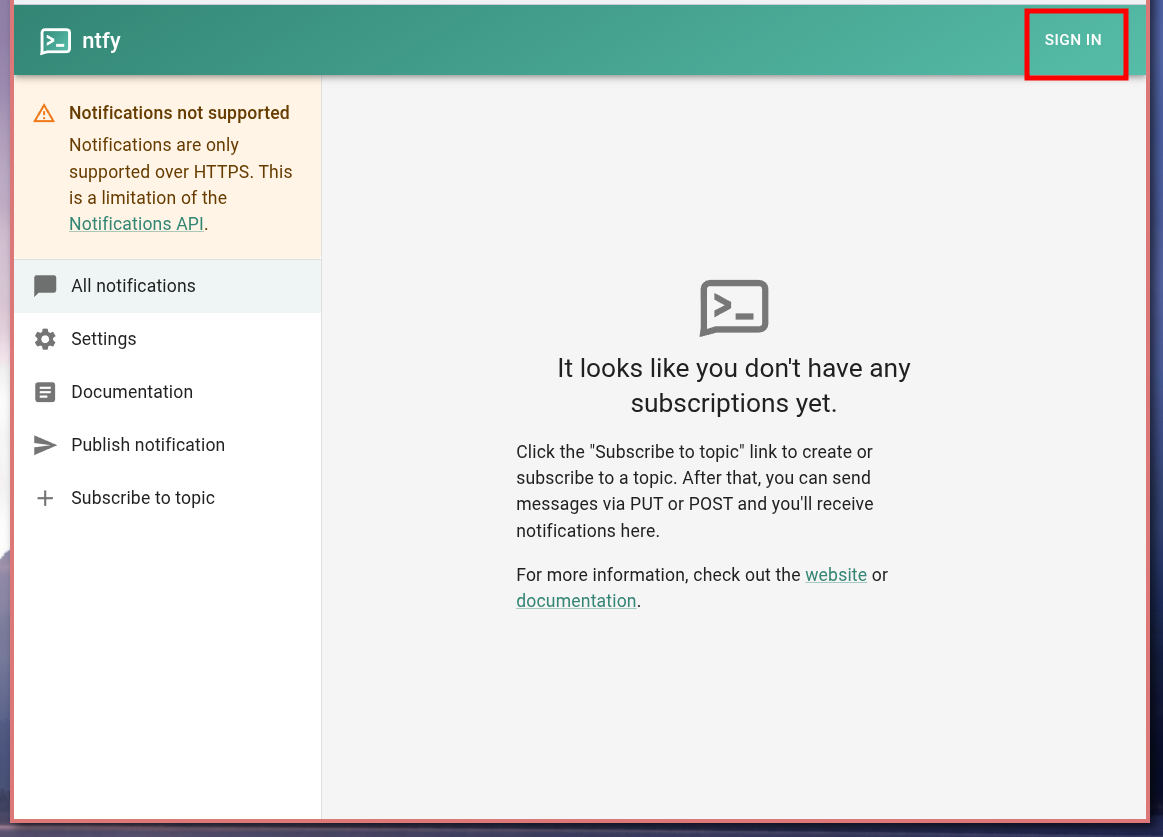Click the Documentation page icon in sidebar

[45, 392]
